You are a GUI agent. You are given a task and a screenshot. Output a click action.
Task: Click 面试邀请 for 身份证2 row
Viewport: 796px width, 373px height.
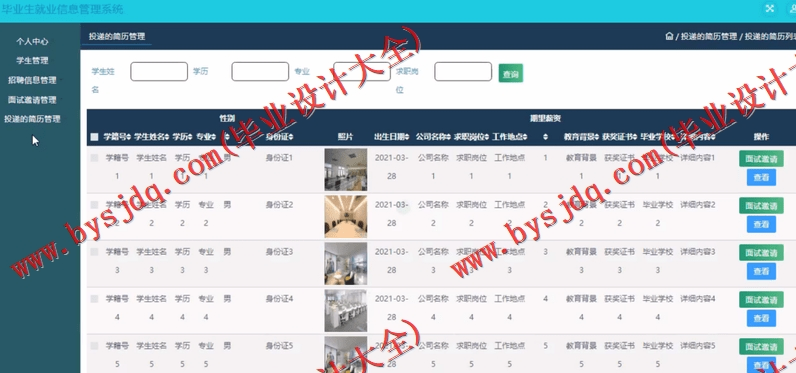pos(761,206)
